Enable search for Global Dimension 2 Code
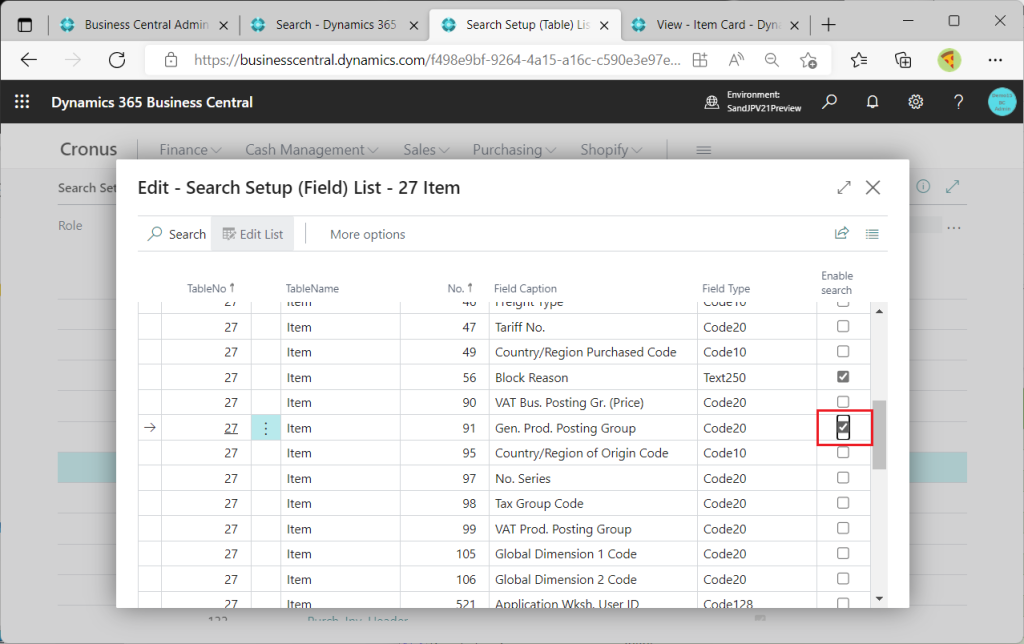The height and width of the screenshot is (644, 1024). pyautogui.click(x=843, y=579)
